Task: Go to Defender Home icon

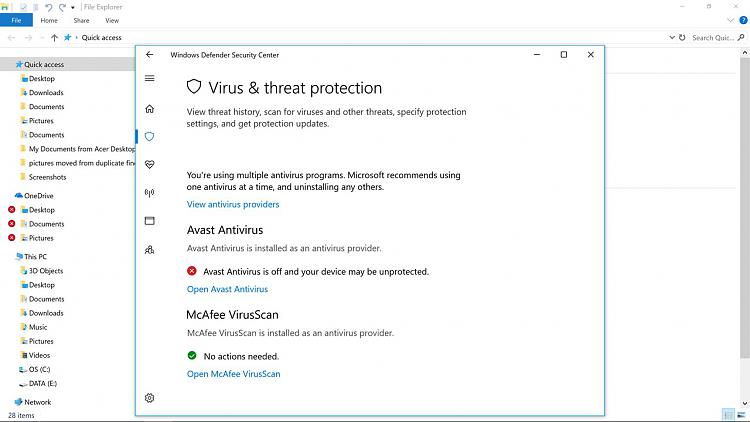Action: [150, 108]
